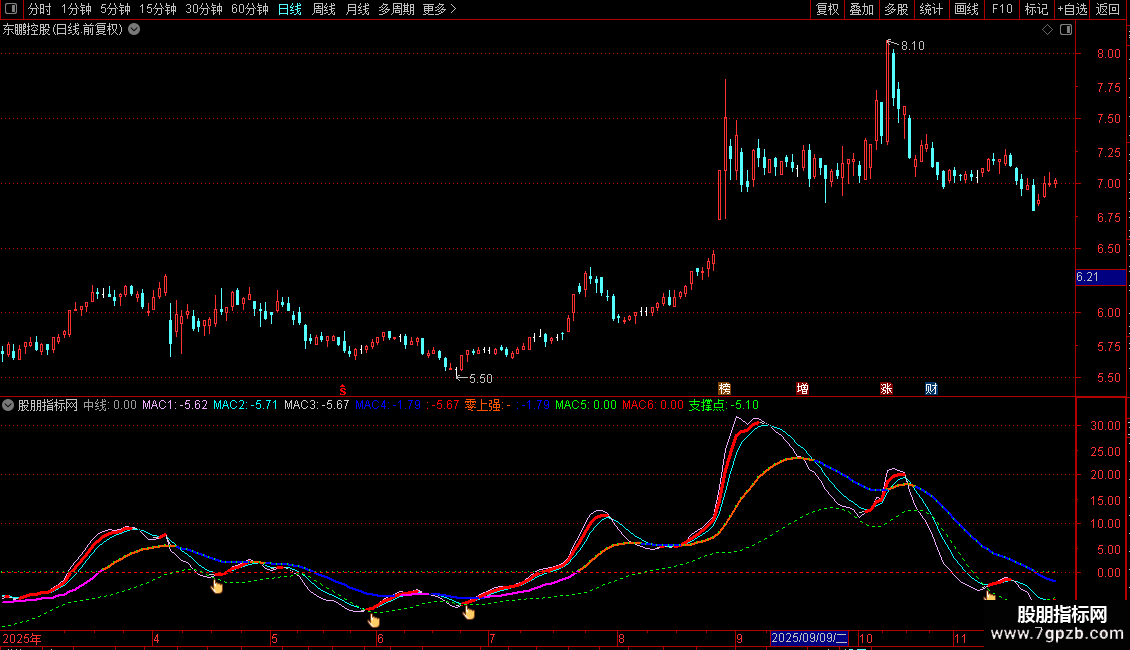This screenshot has height=650, width=1130.
Task: Toggle the right side panel icon
Action: 1065,30
